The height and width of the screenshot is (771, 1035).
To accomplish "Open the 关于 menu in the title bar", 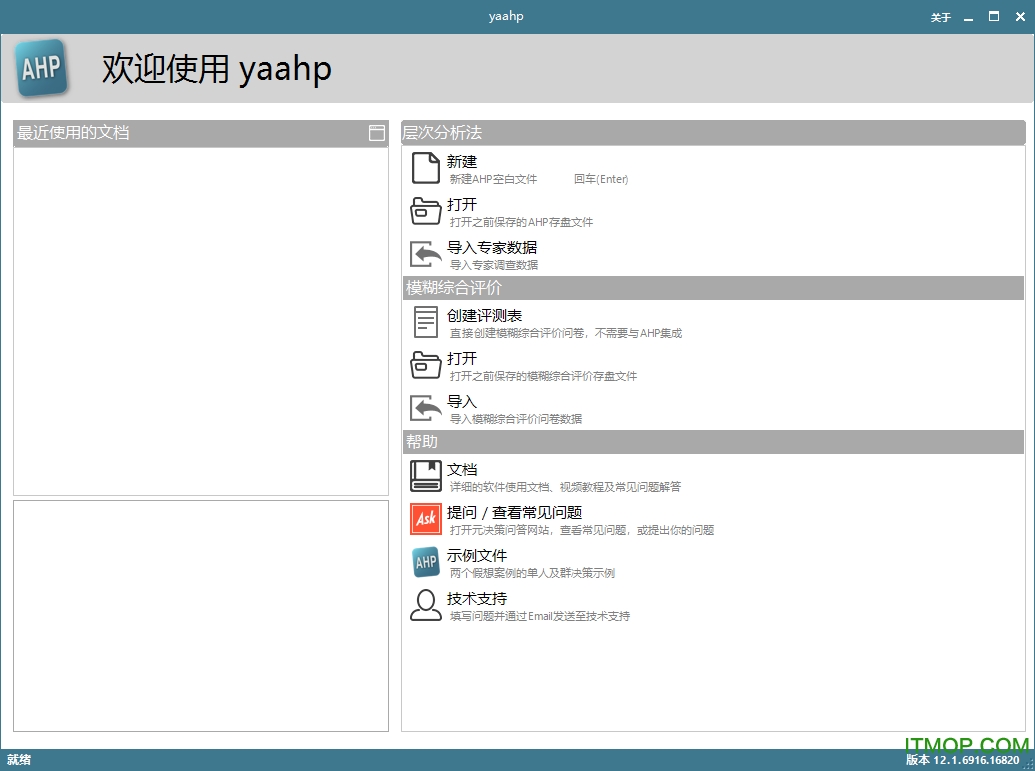I will click(940, 16).
